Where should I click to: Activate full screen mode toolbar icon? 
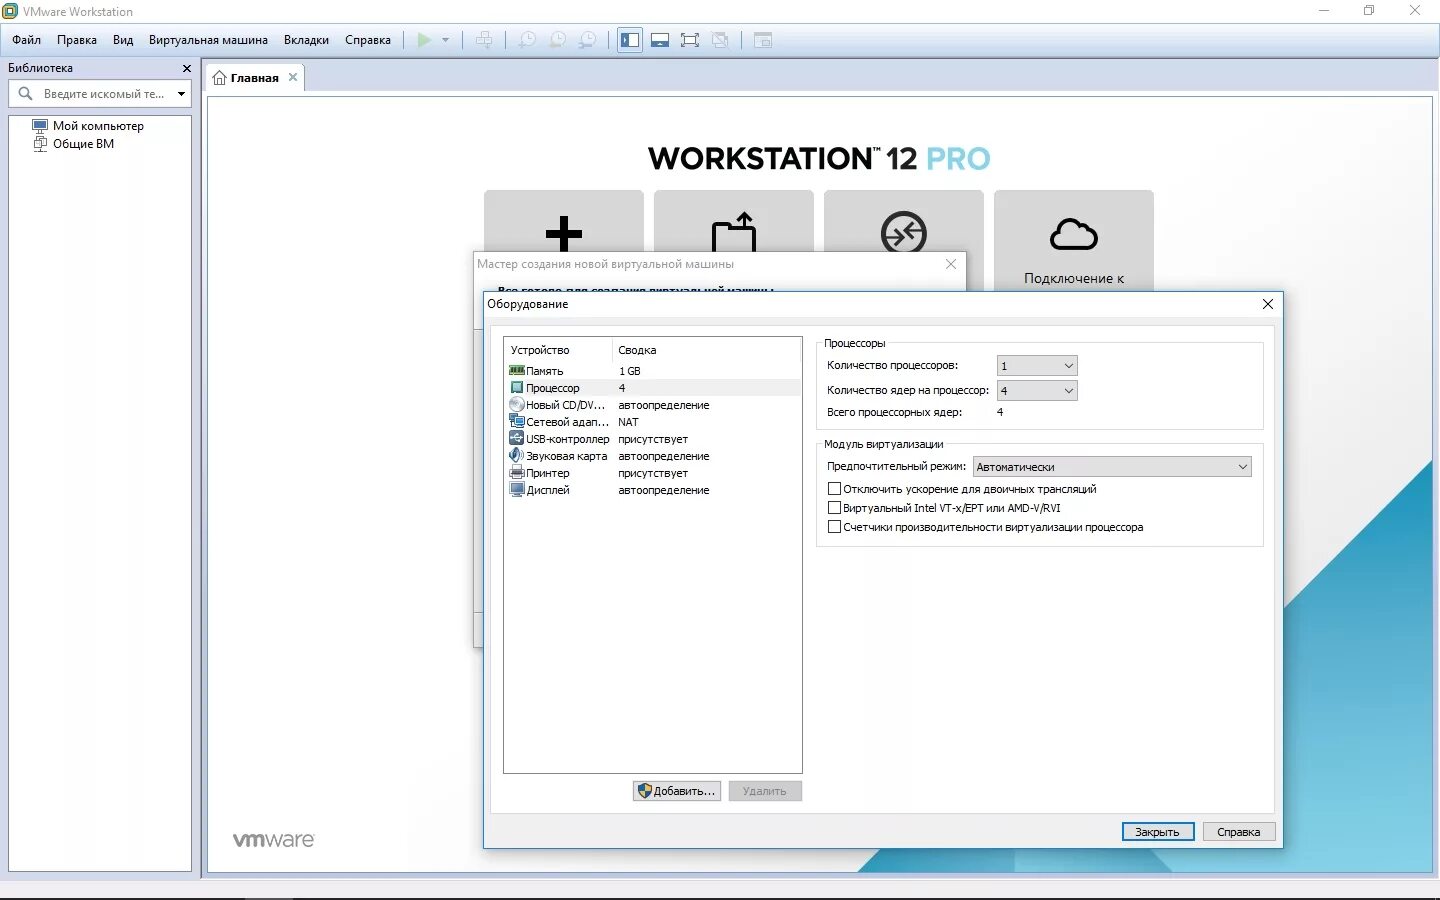coord(690,40)
